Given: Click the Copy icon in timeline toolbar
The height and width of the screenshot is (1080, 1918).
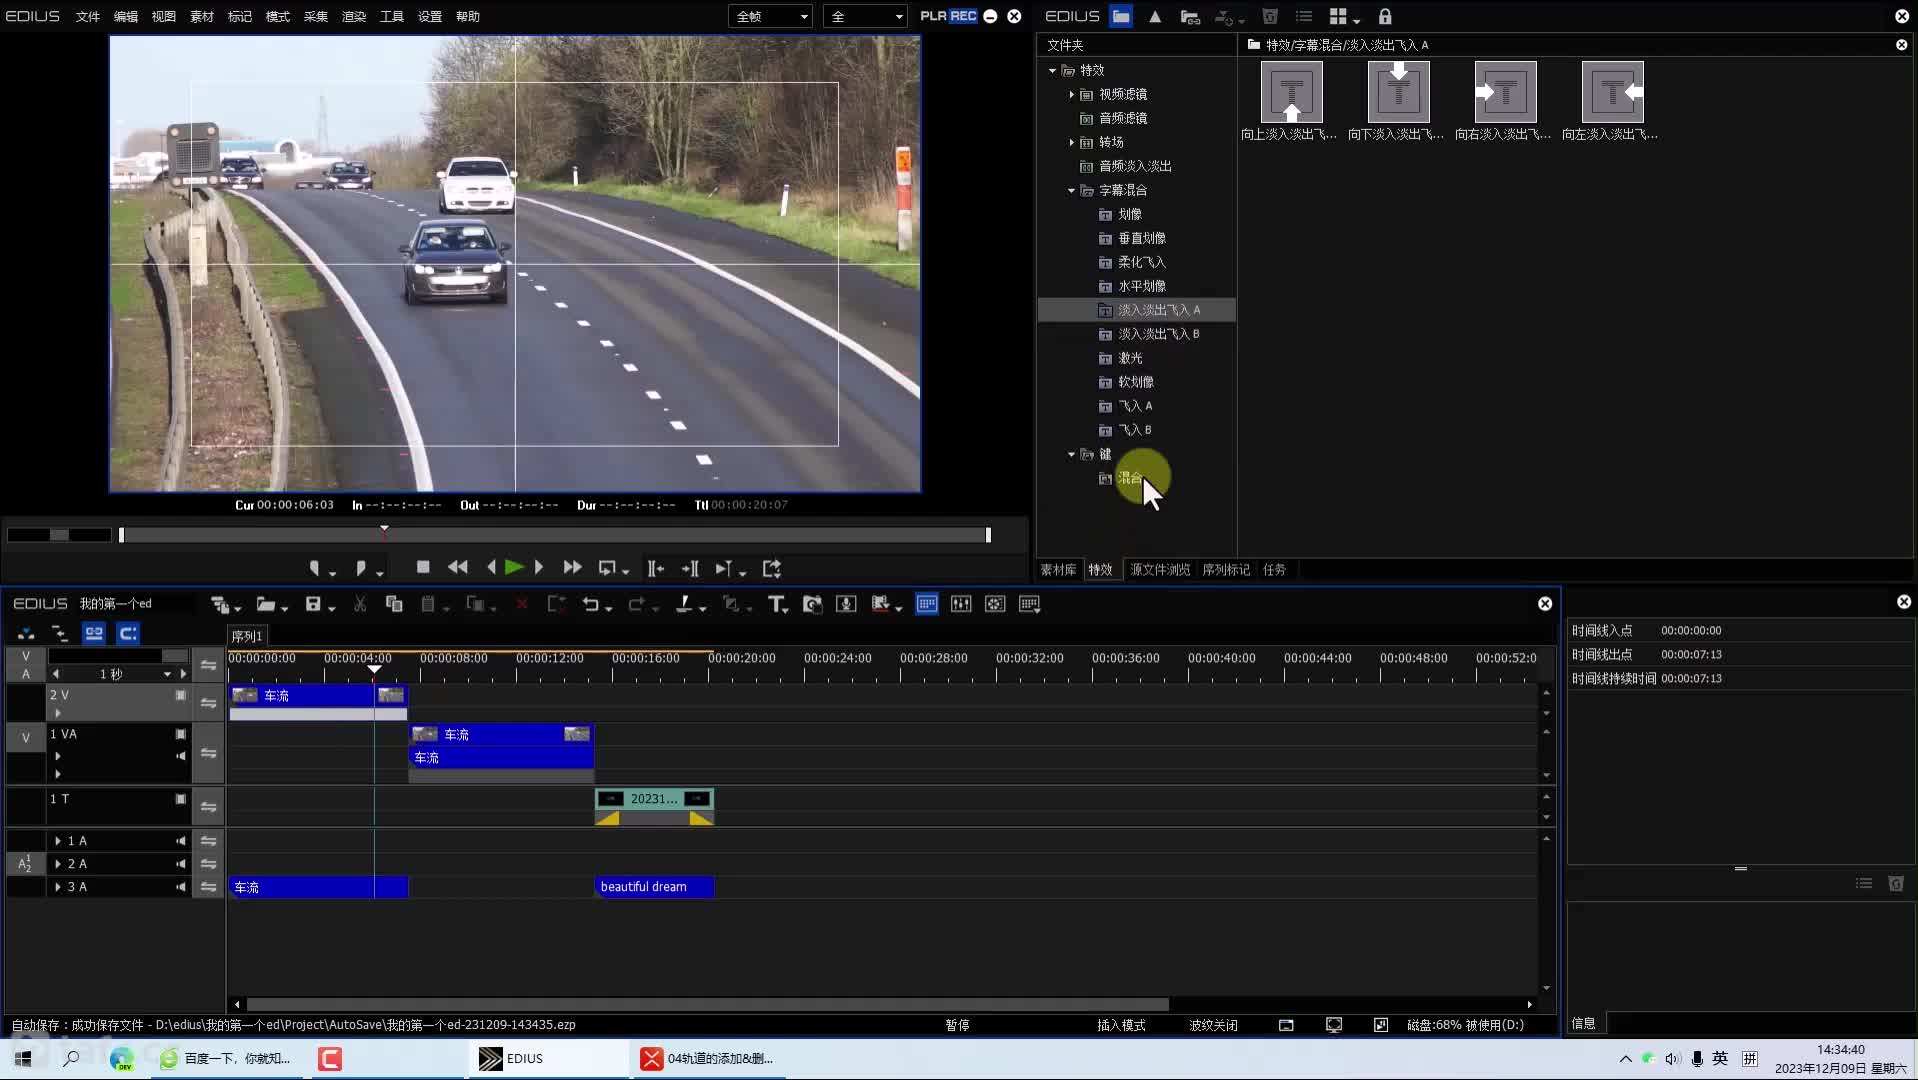Looking at the screenshot, I should (394, 604).
